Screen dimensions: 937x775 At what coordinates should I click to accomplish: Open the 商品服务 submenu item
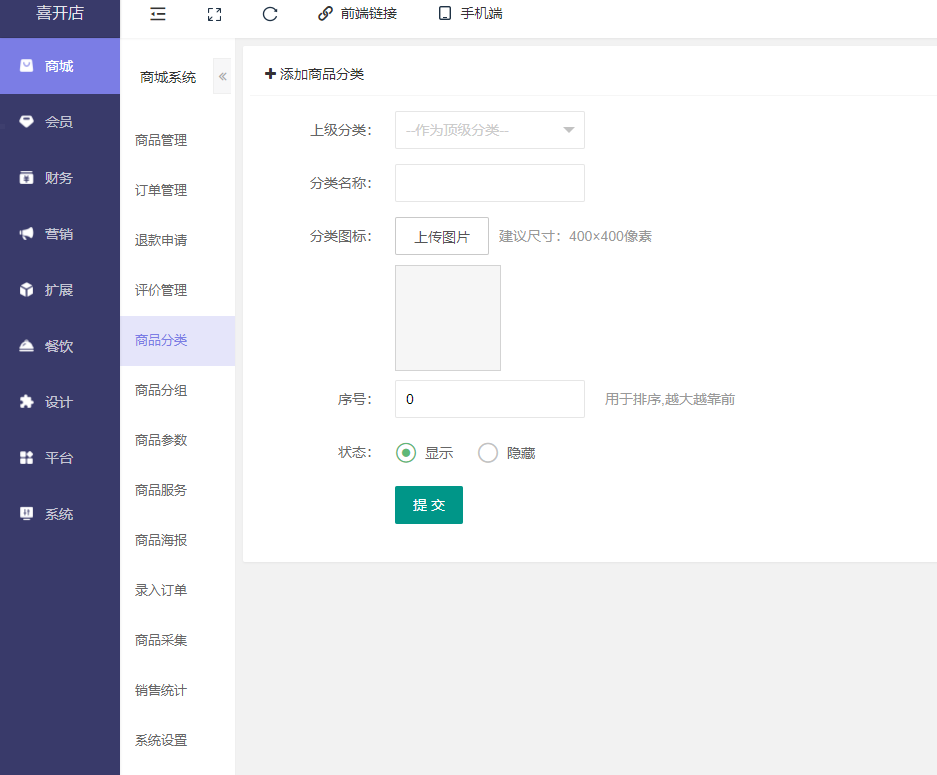click(177, 491)
